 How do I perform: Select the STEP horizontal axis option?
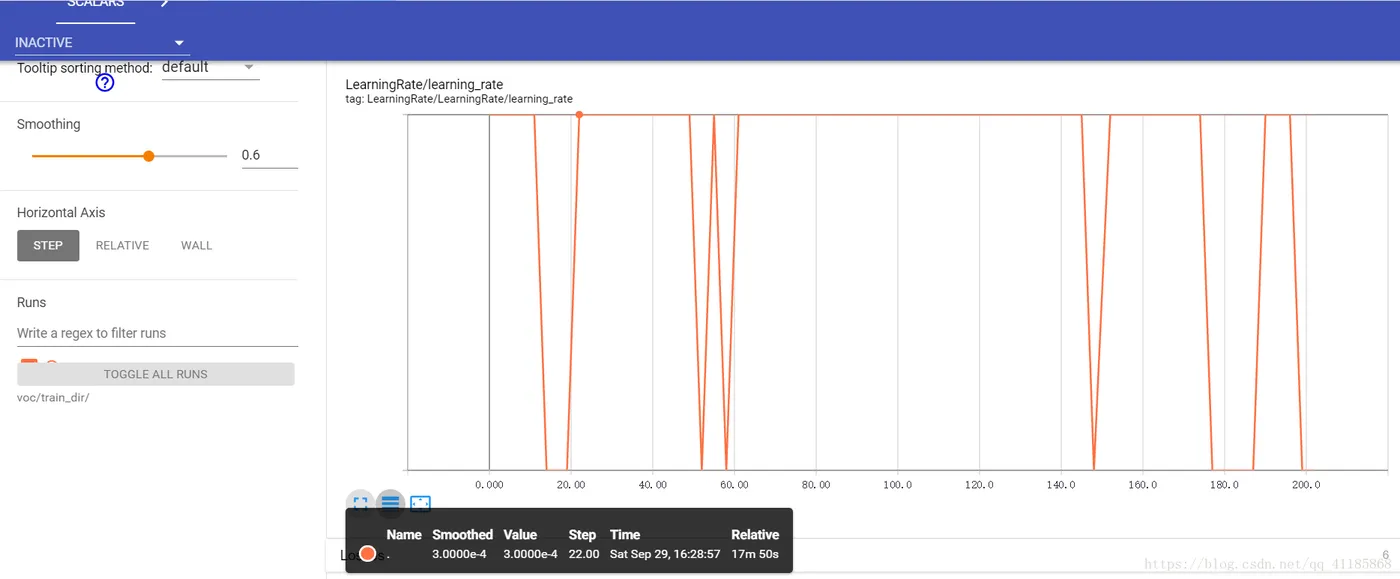(x=48, y=245)
